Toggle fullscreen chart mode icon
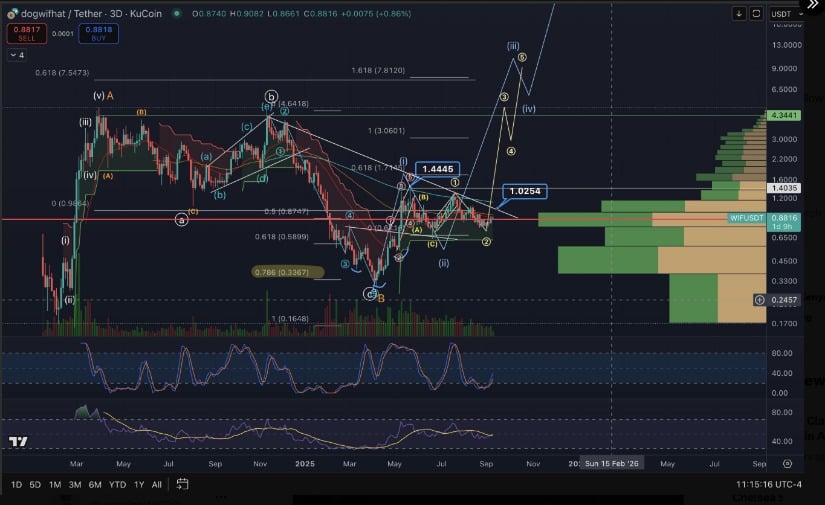The width and height of the screenshot is (825, 505). click(756, 14)
